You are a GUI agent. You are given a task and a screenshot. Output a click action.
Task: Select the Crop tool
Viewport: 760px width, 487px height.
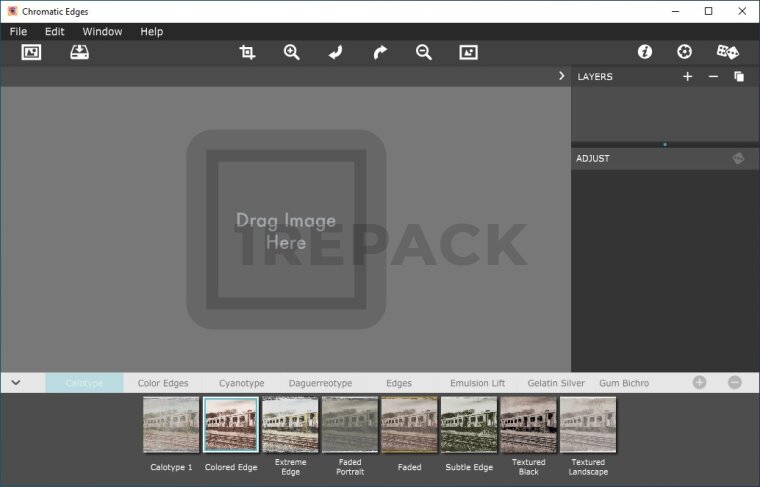pos(247,53)
